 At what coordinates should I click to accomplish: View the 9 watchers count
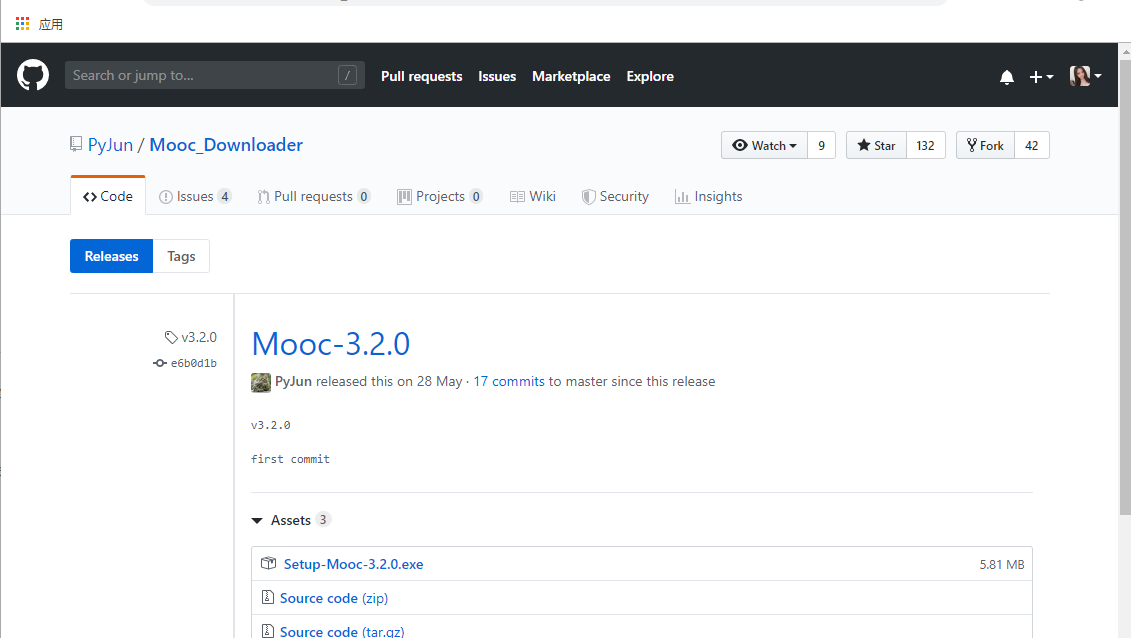coord(821,145)
